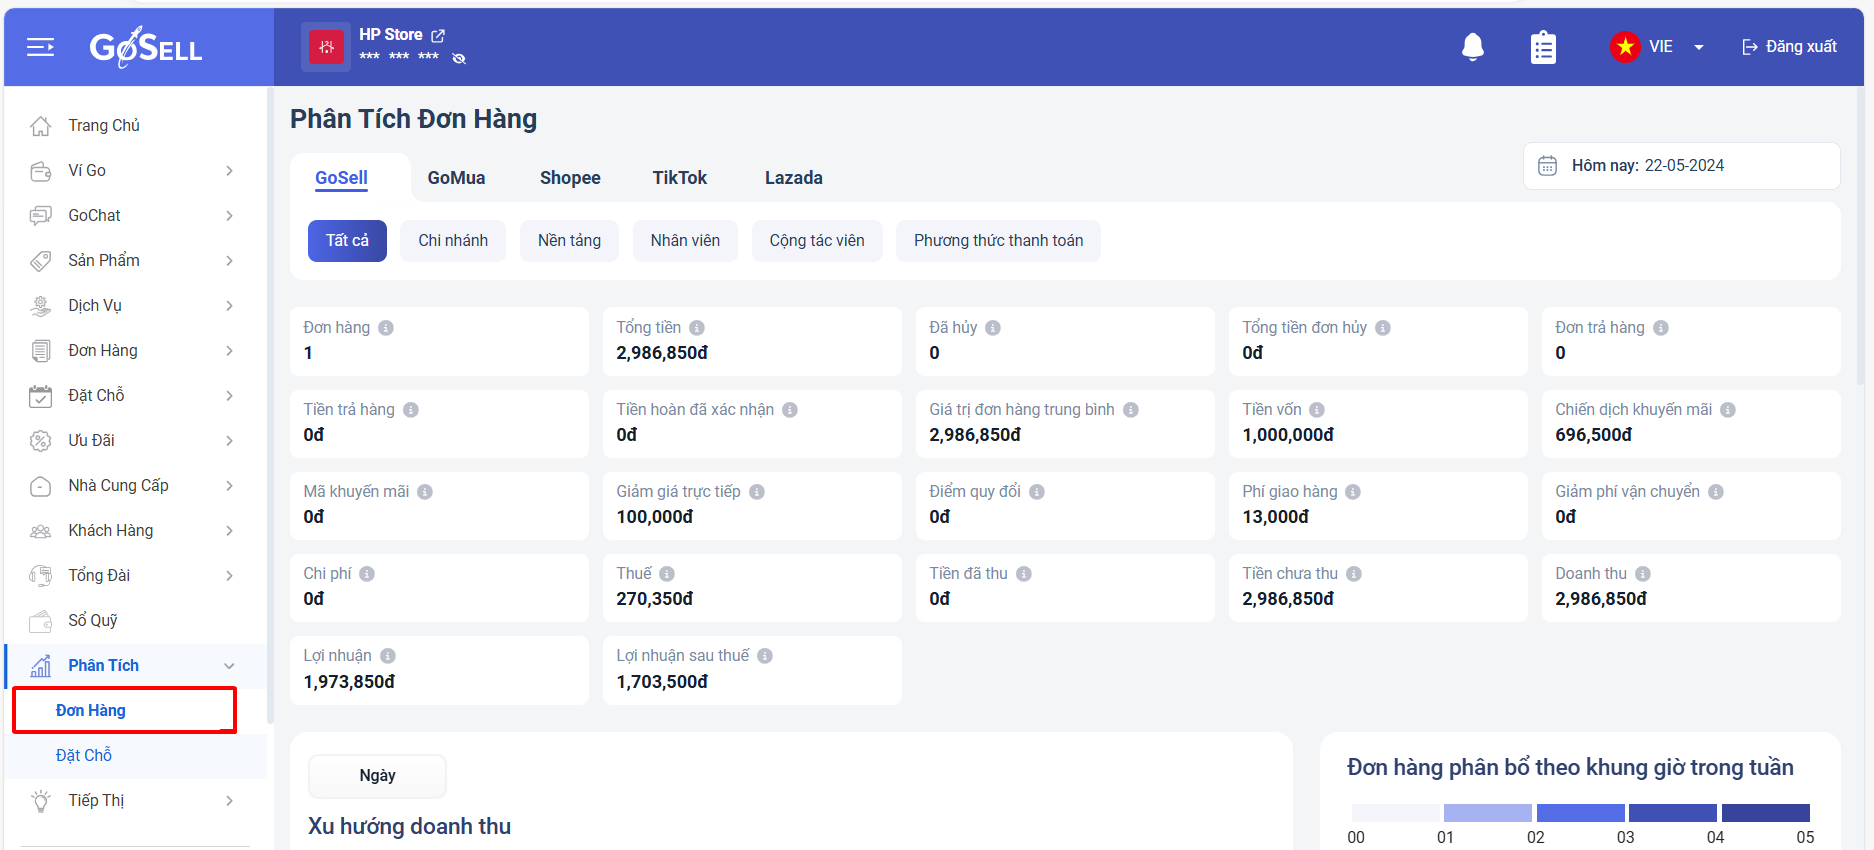Click info icon beside Thuế
Image resolution: width=1874 pixels, height=850 pixels.
(667, 574)
